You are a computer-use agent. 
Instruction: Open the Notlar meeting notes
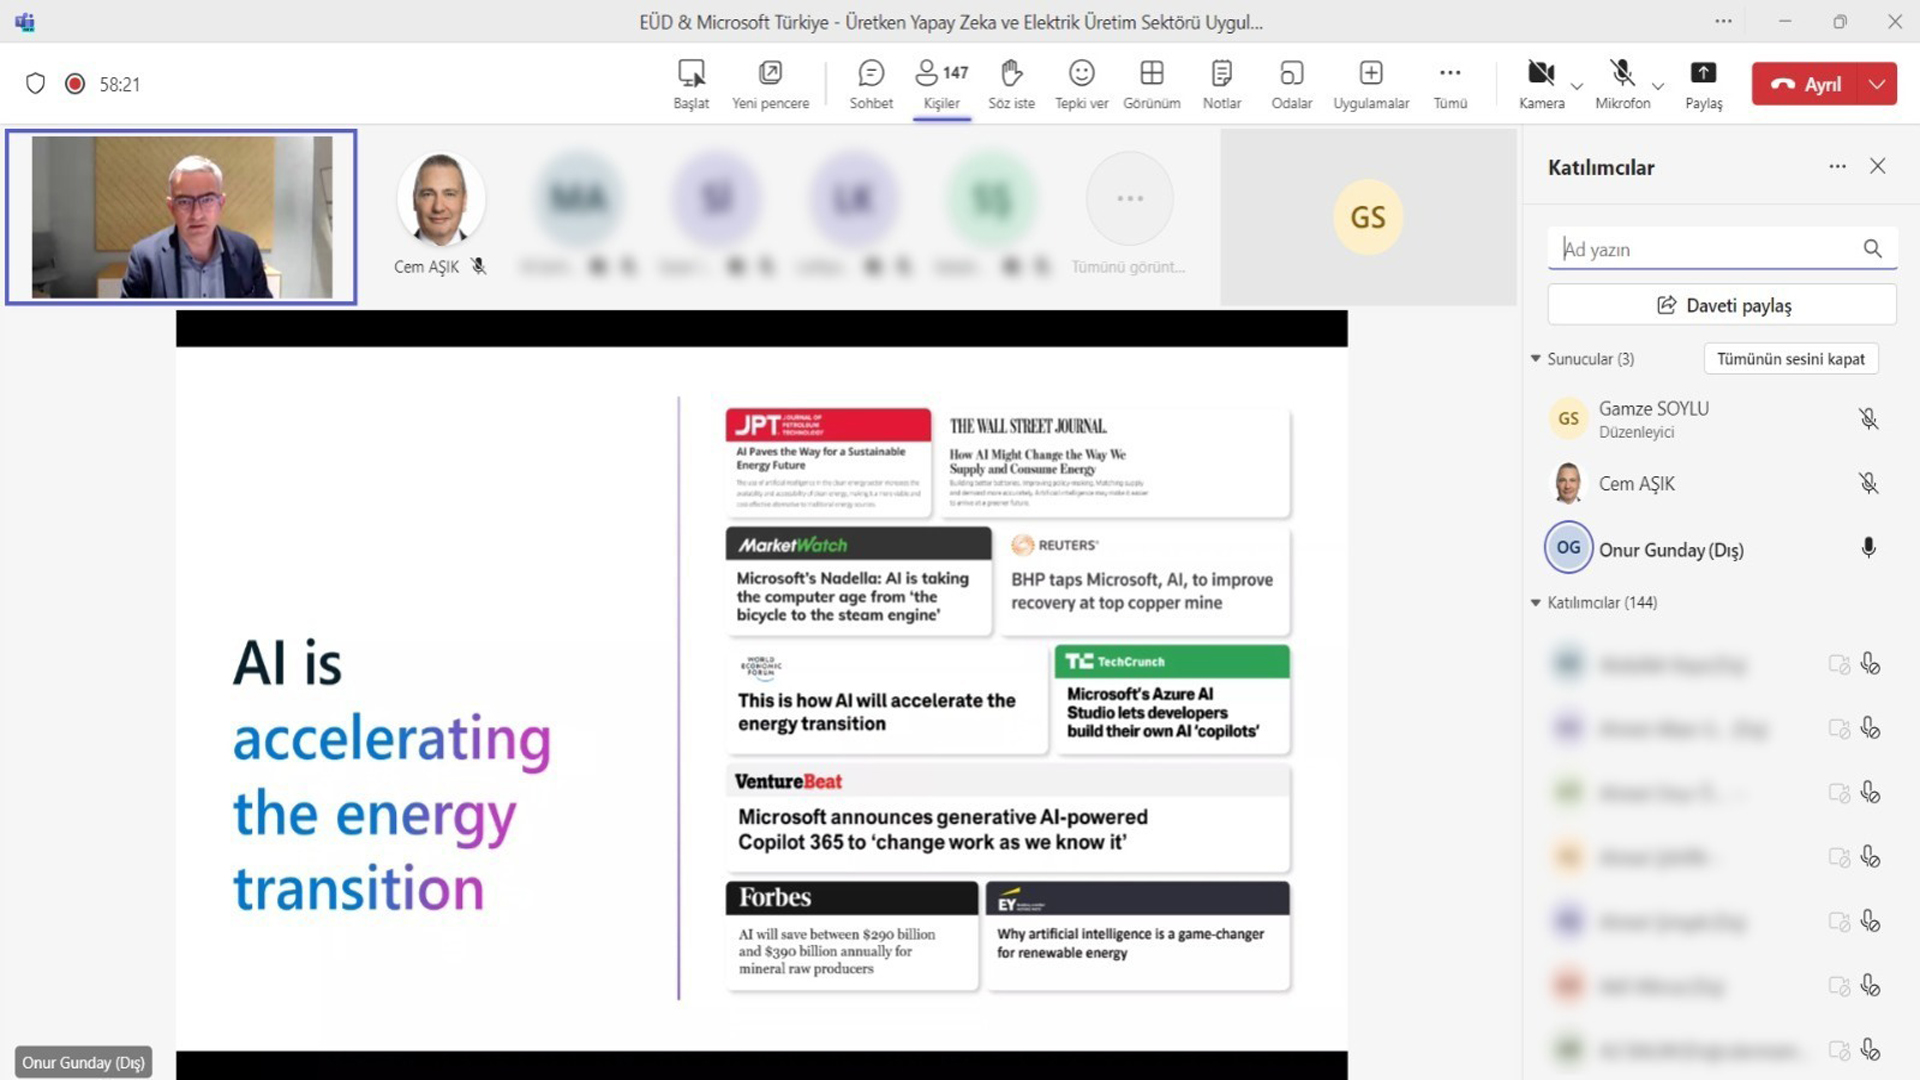(1221, 84)
